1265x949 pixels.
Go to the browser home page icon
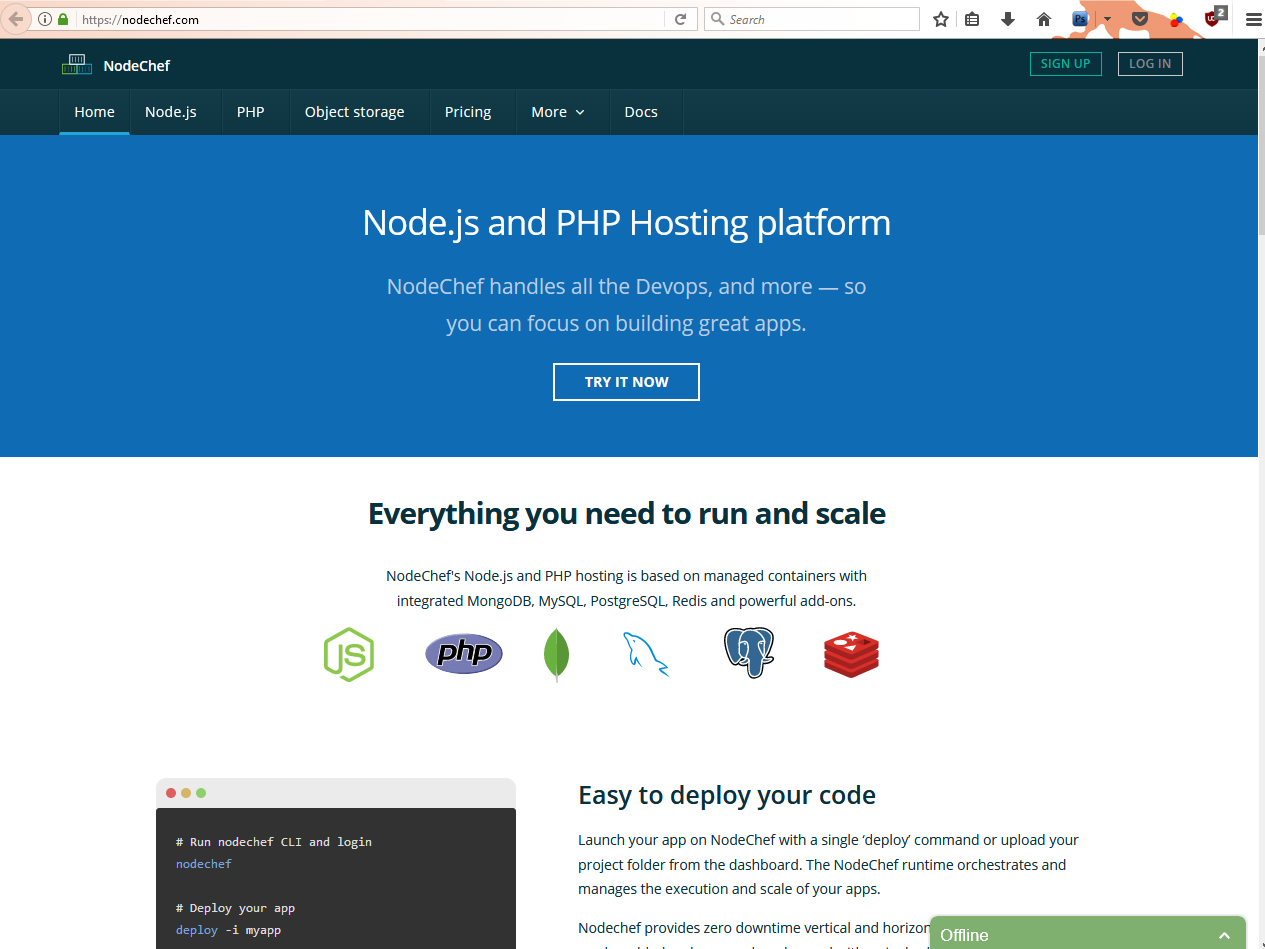click(x=1044, y=19)
